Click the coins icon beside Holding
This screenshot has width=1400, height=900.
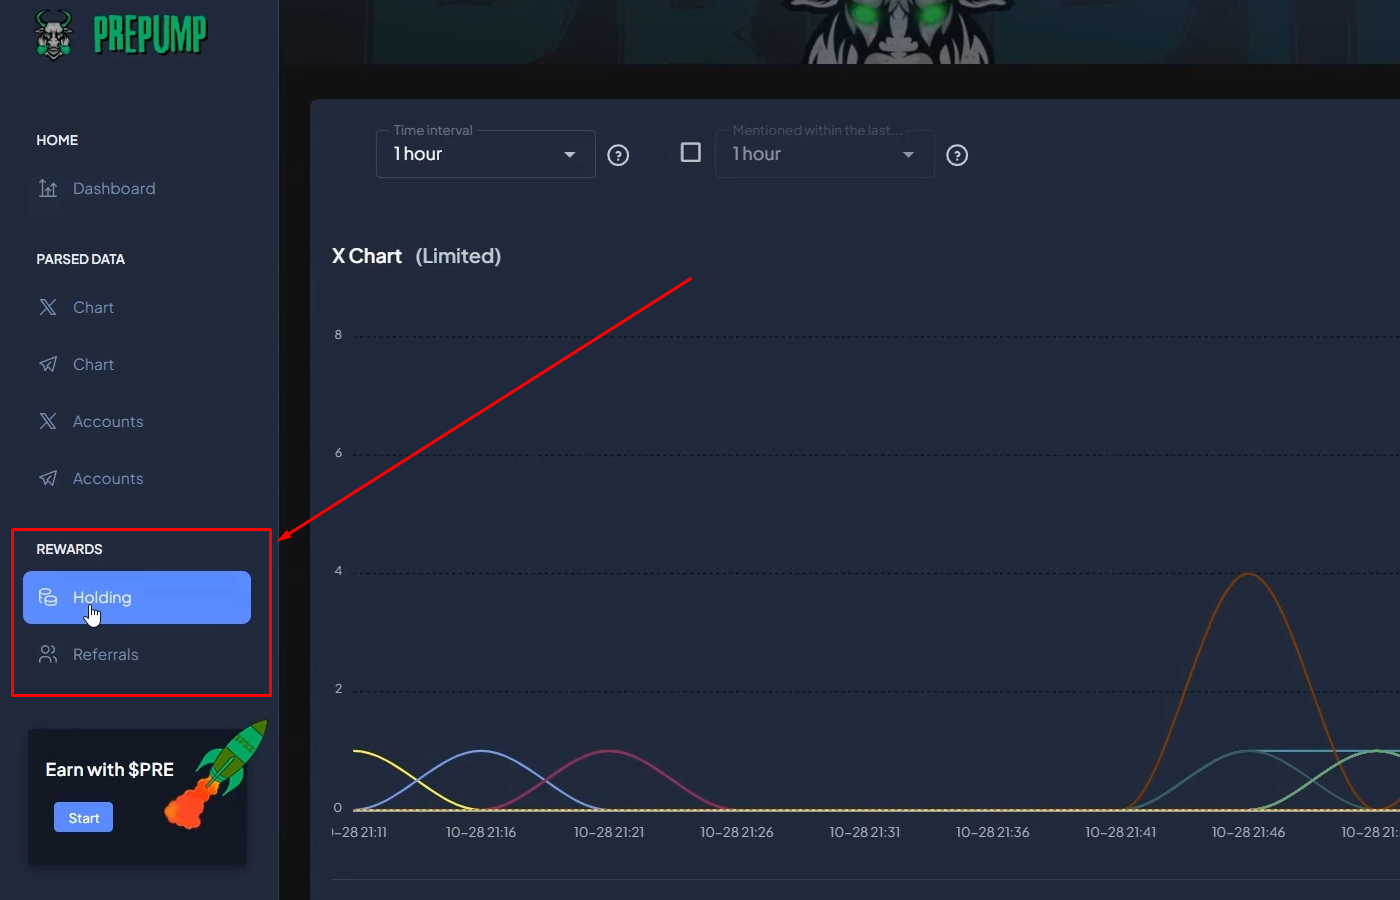(48, 597)
